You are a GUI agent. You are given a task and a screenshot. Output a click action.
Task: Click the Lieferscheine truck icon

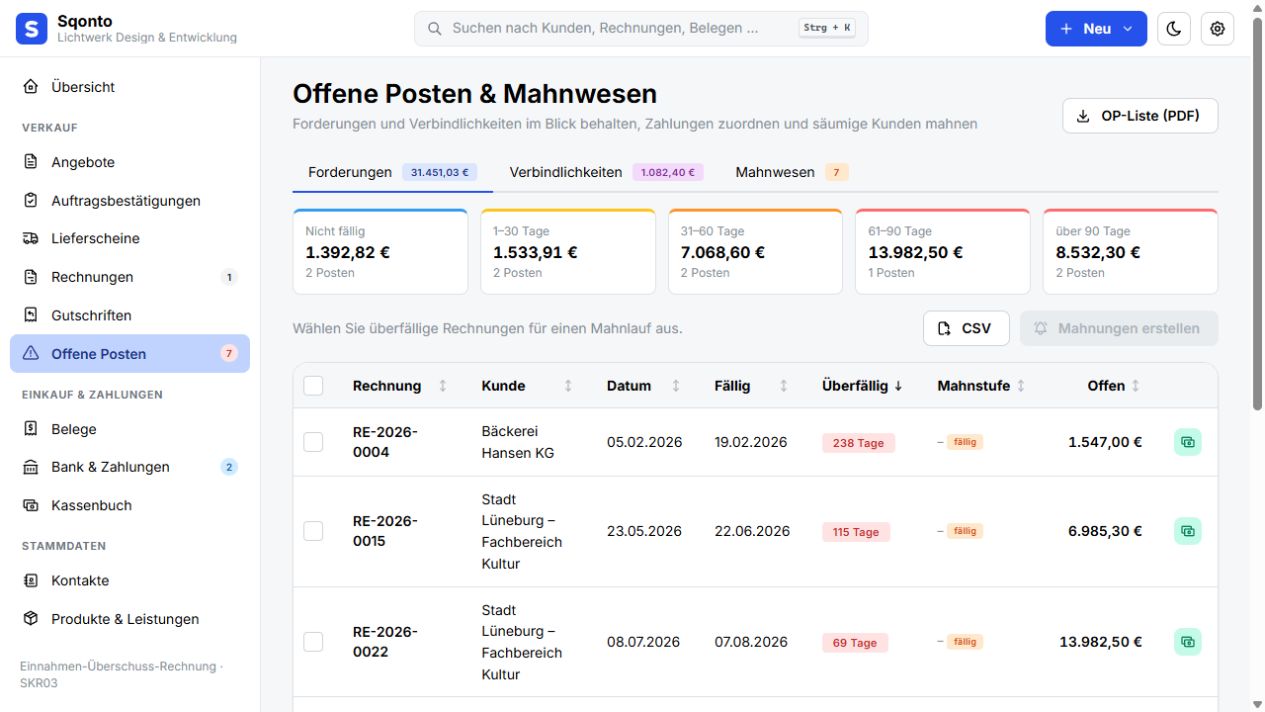[31, 238]
